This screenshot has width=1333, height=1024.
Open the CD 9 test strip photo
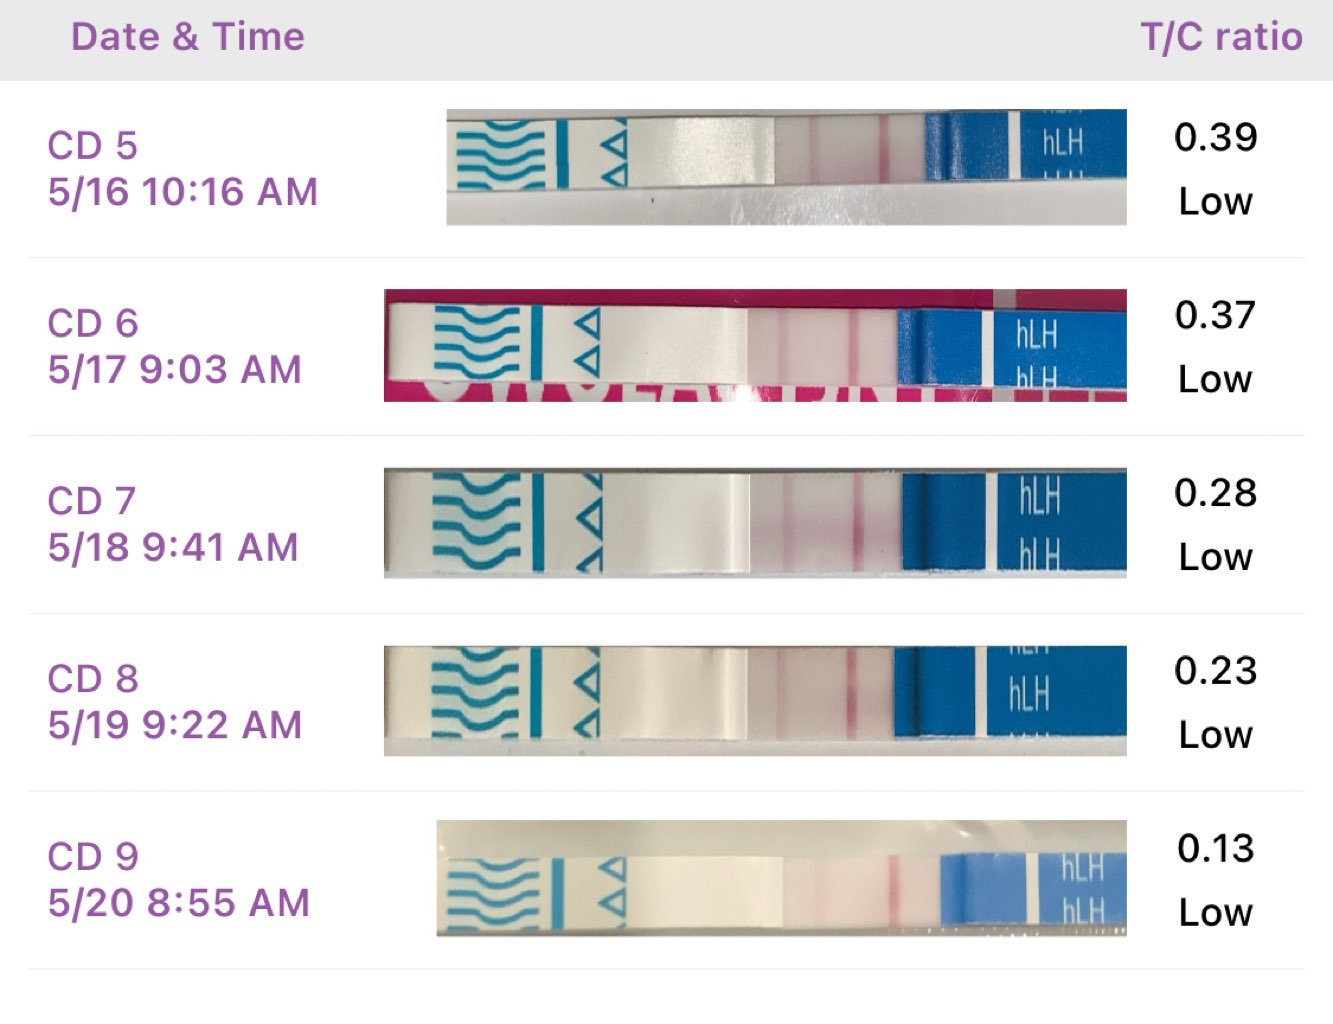[x=781, y=878]
